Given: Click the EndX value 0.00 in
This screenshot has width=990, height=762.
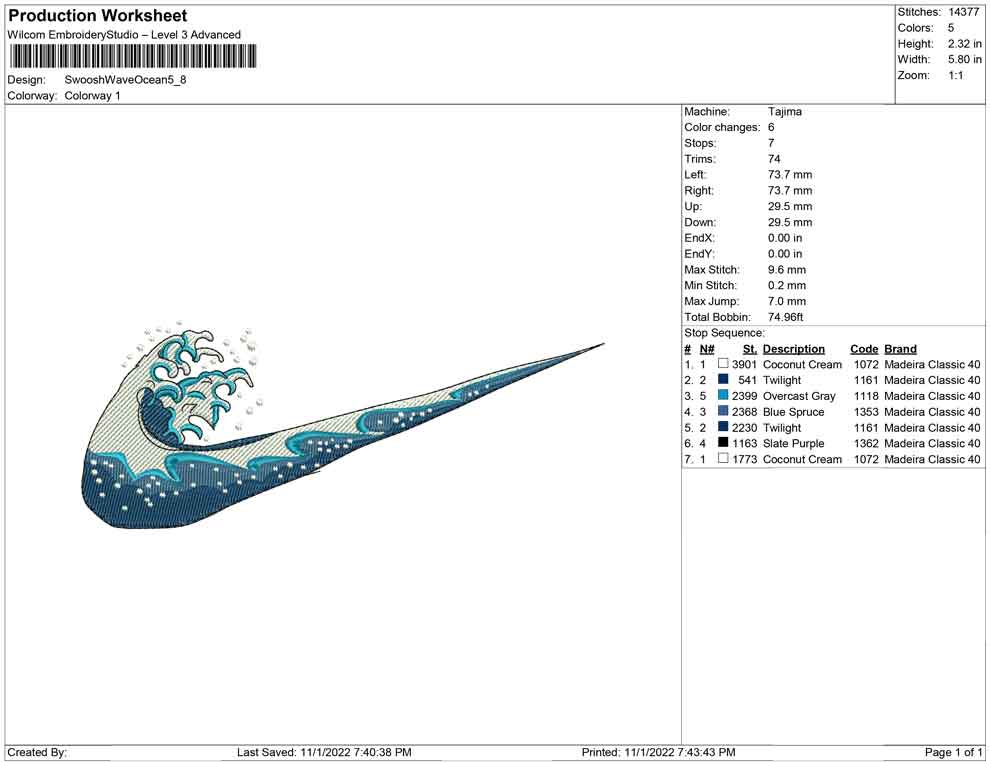Looking at the screenshot, I should click(785, 237).
